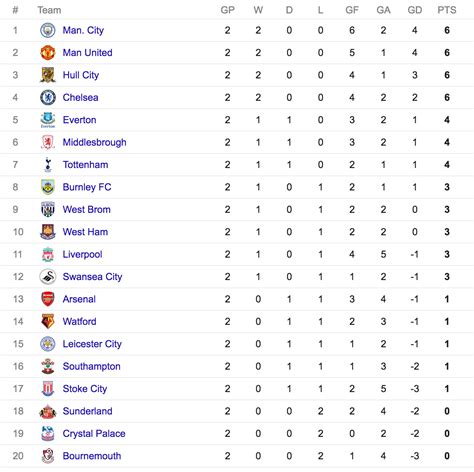This screenshot has width=474, height=472.
Task: Open the Stoke City team link
Action: (85, 389)
